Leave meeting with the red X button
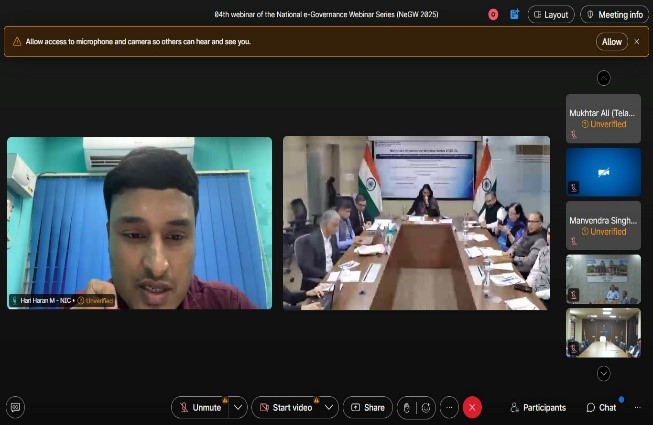The image size is (653, 425). pos(472,408)
